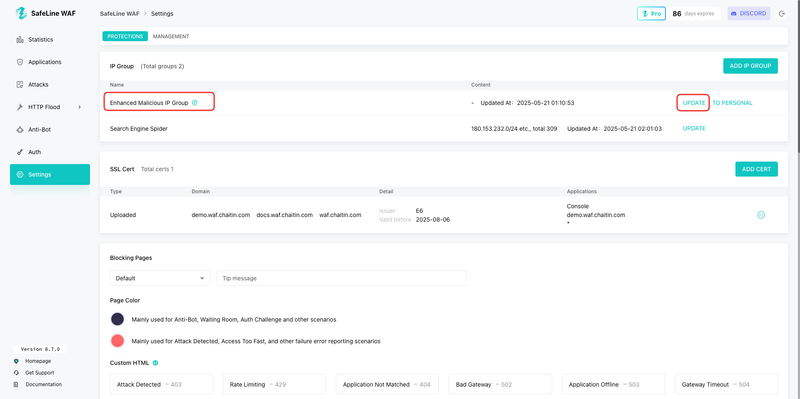Click the Version 8.7.0 label
The height and width of the screenshot is (399, 800).
click(x=40, y=349)
